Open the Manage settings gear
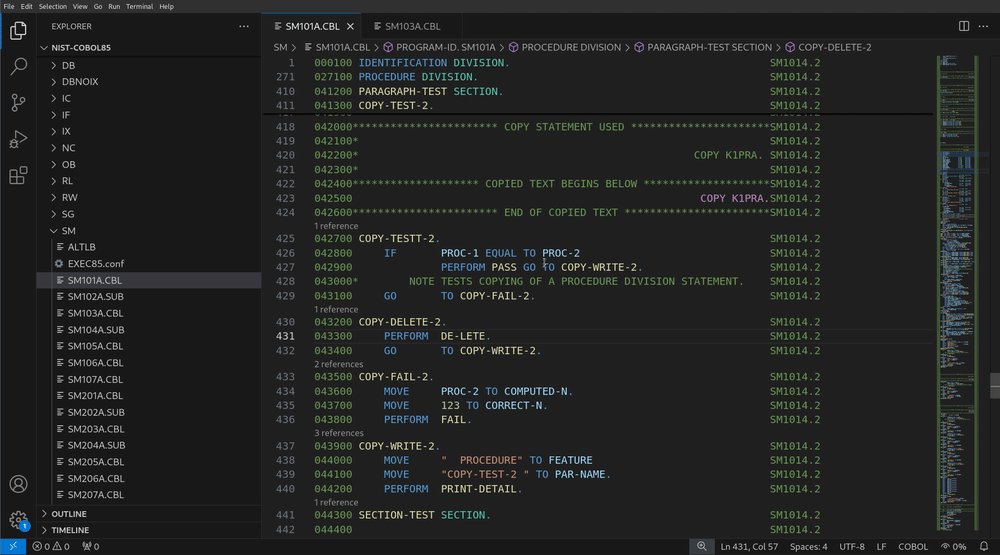 pyautogui.click(x=18, y=520)
